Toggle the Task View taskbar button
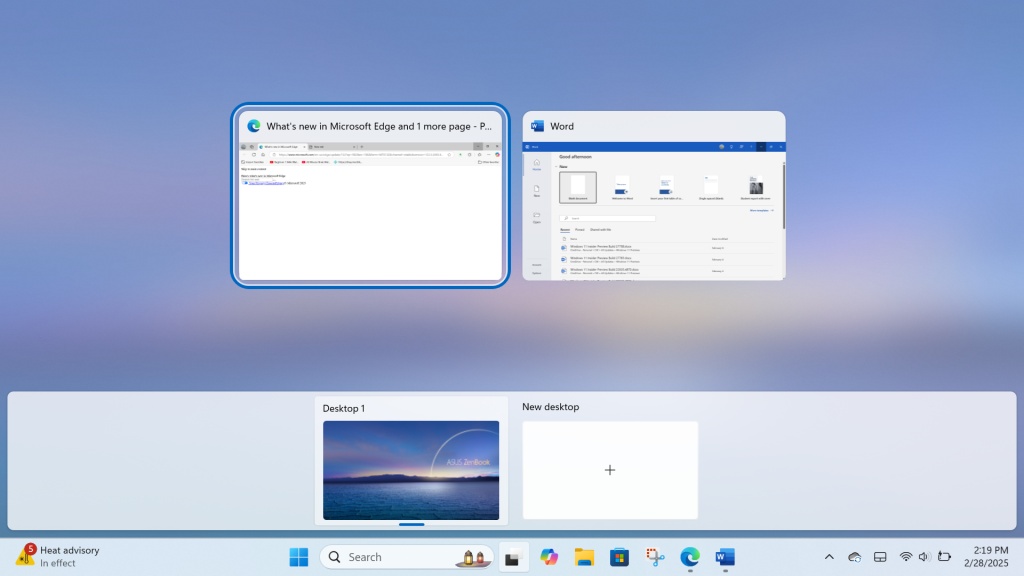Screen dimensions: 1024x576 tap(514, 557)
